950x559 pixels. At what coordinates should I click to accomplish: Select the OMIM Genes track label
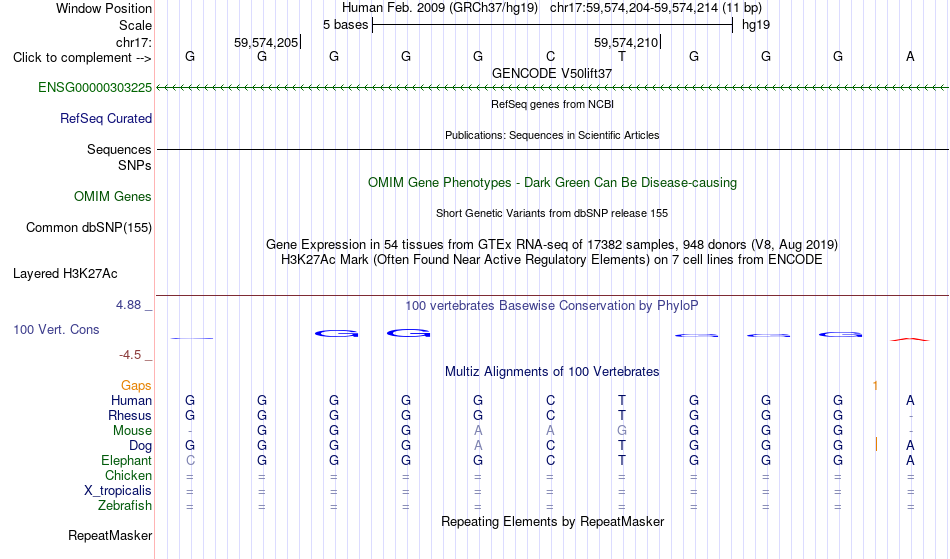click(112, 196)
